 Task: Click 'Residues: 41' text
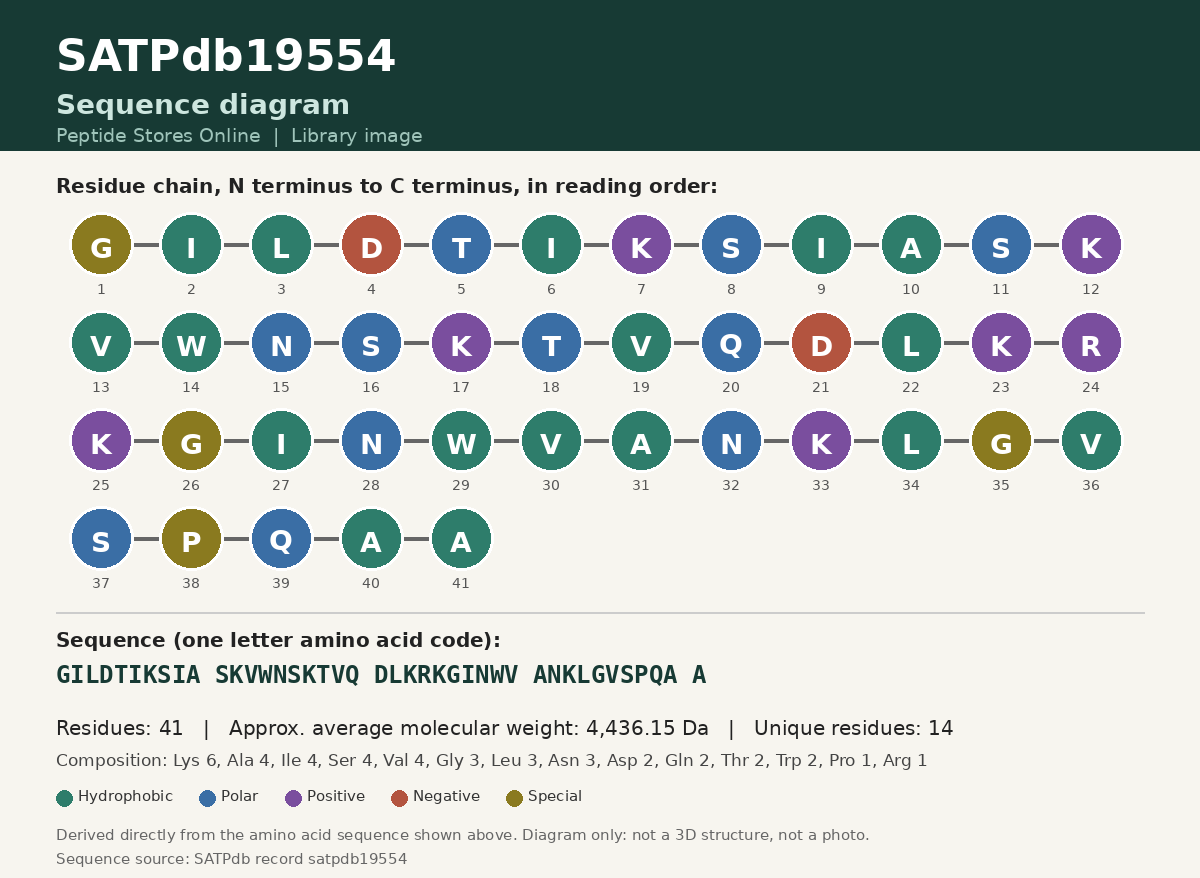pos(120,729)
